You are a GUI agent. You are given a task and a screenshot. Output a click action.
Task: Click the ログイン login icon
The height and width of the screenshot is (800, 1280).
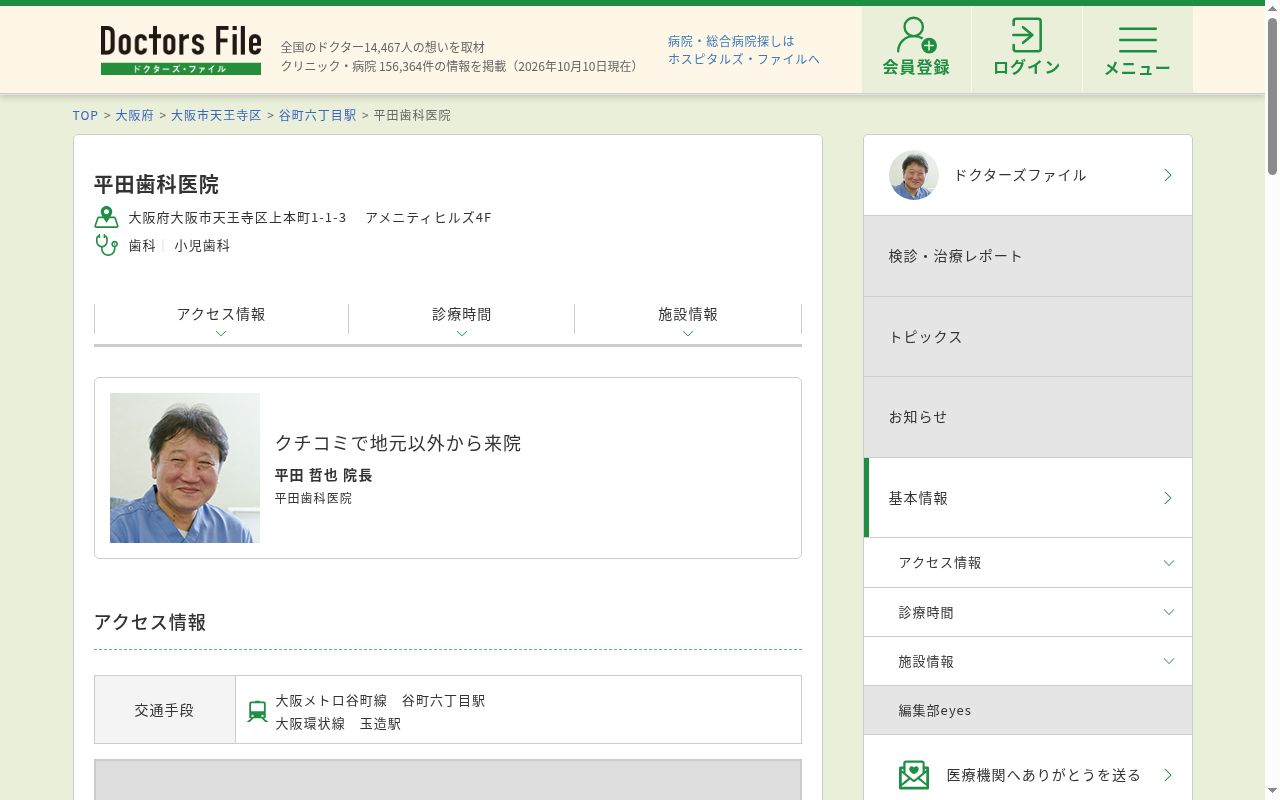pos(1026,49)
